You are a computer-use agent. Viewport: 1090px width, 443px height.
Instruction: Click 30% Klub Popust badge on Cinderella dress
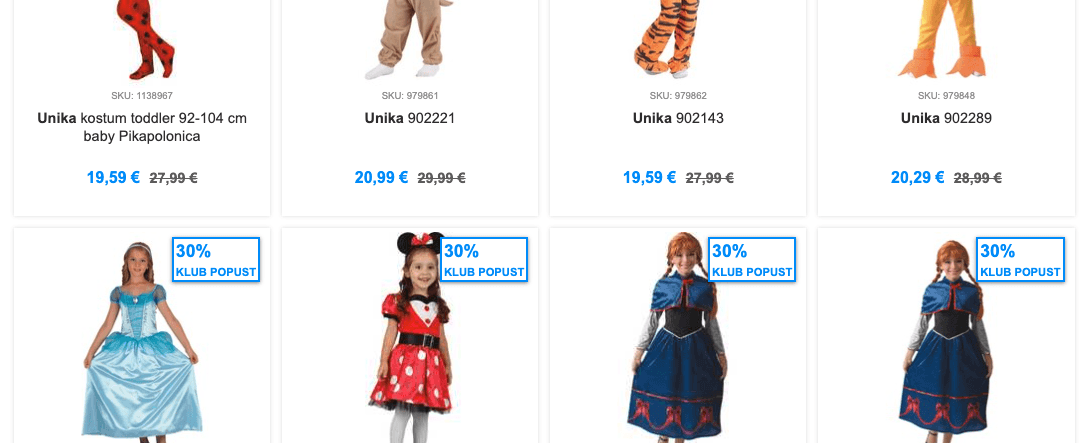pos(216,259)
